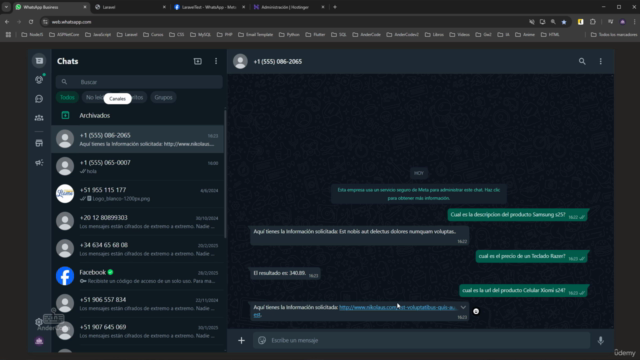Open the Flutter bookmark folder
Image resolution: width=640 pixels, height=360 pixels.
click(x=315, y=35)
